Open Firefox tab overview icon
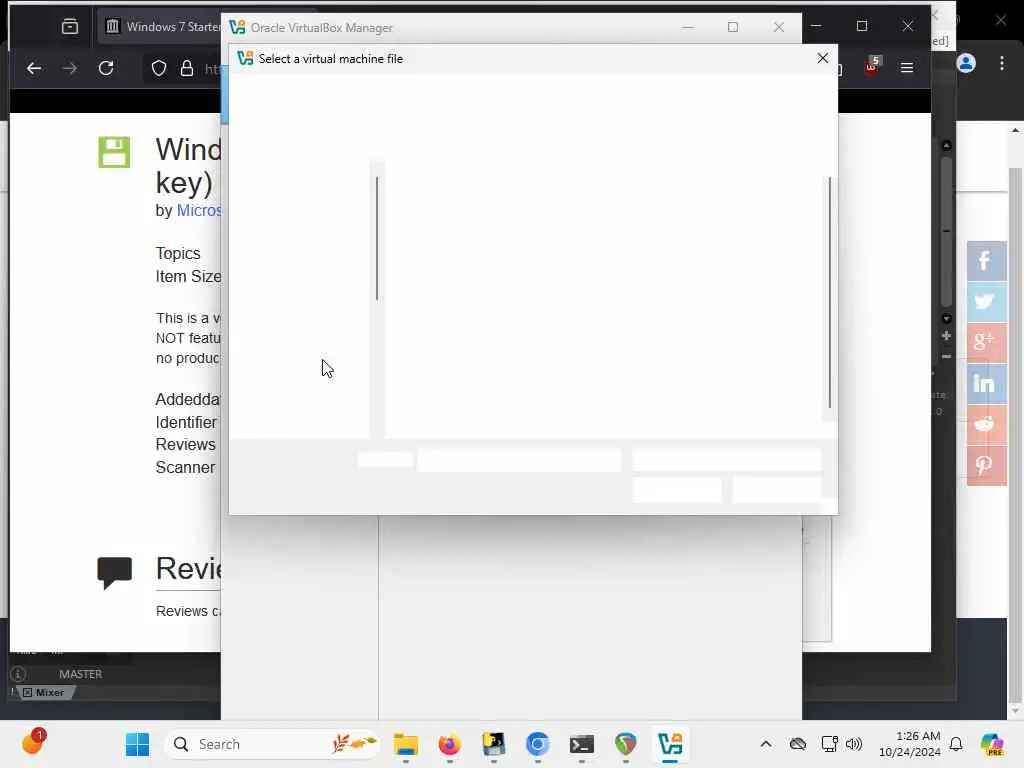Viewport: 1024px width, 768px height. [70, 27]
